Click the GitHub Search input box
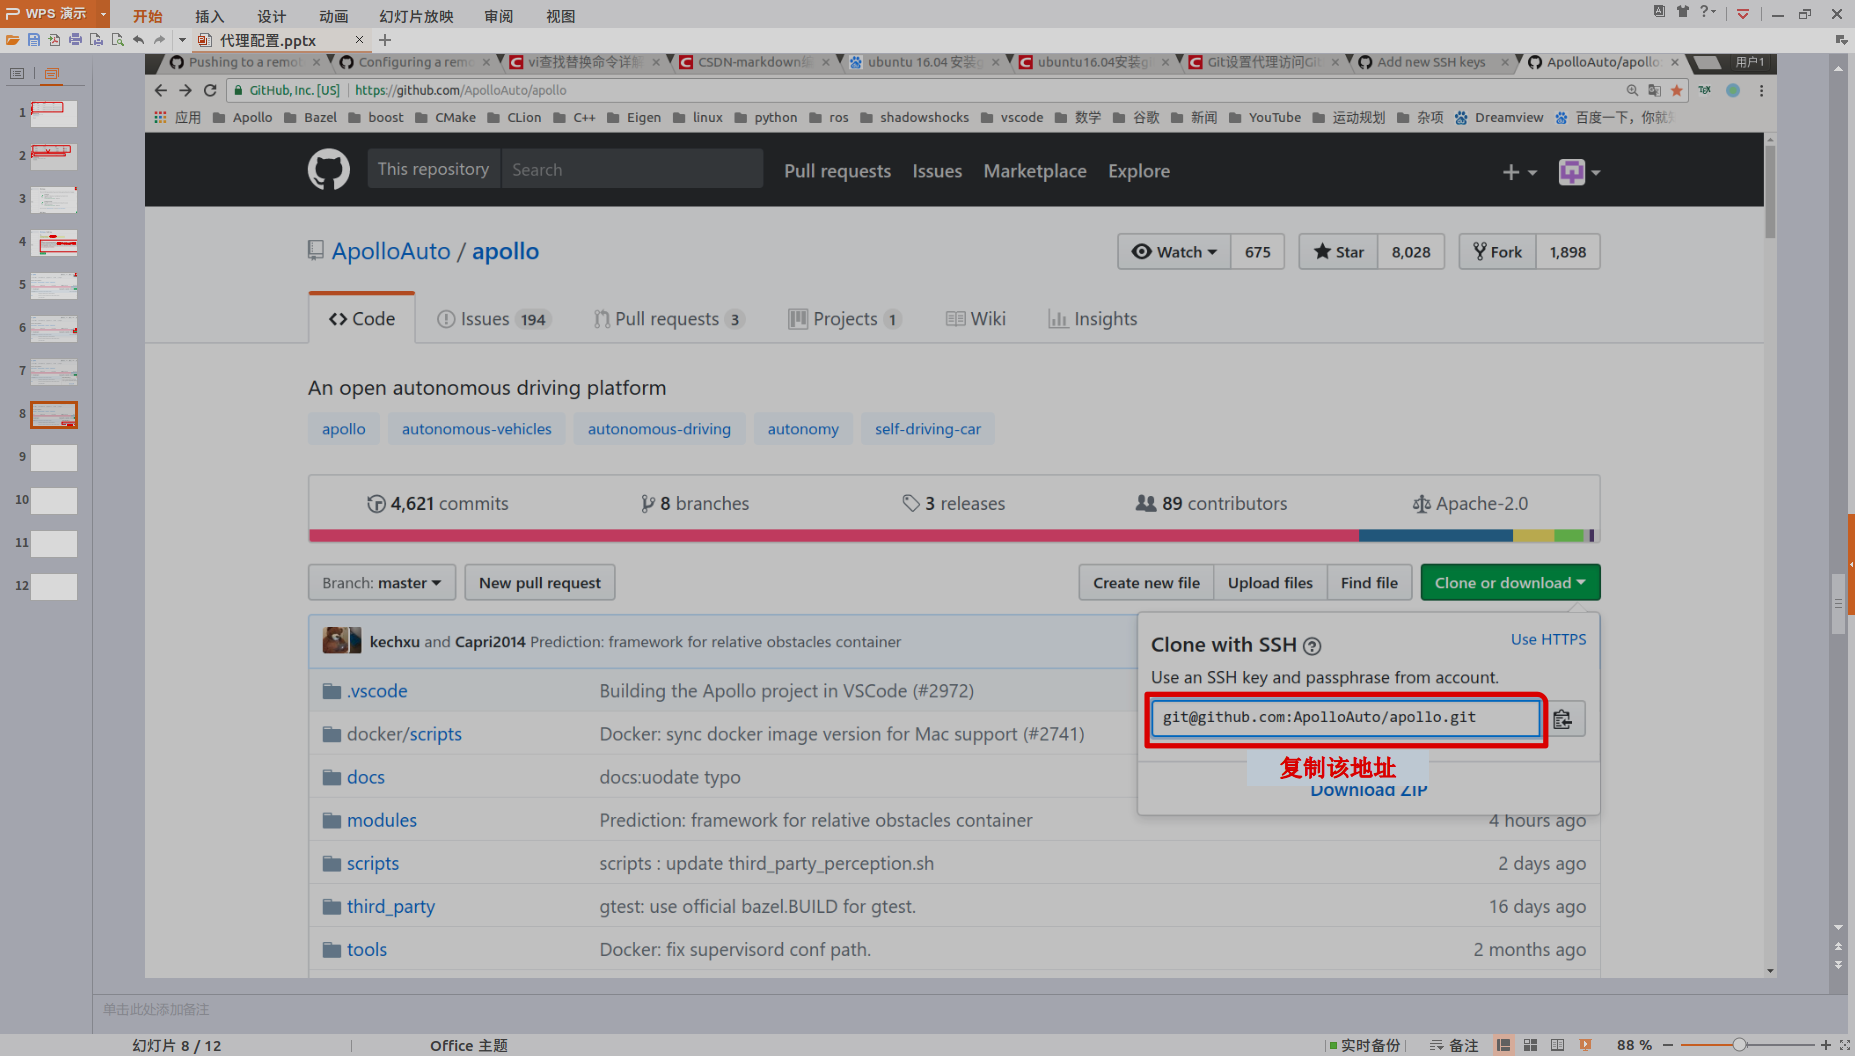1855x1056 pixels. tap(632, 170)
